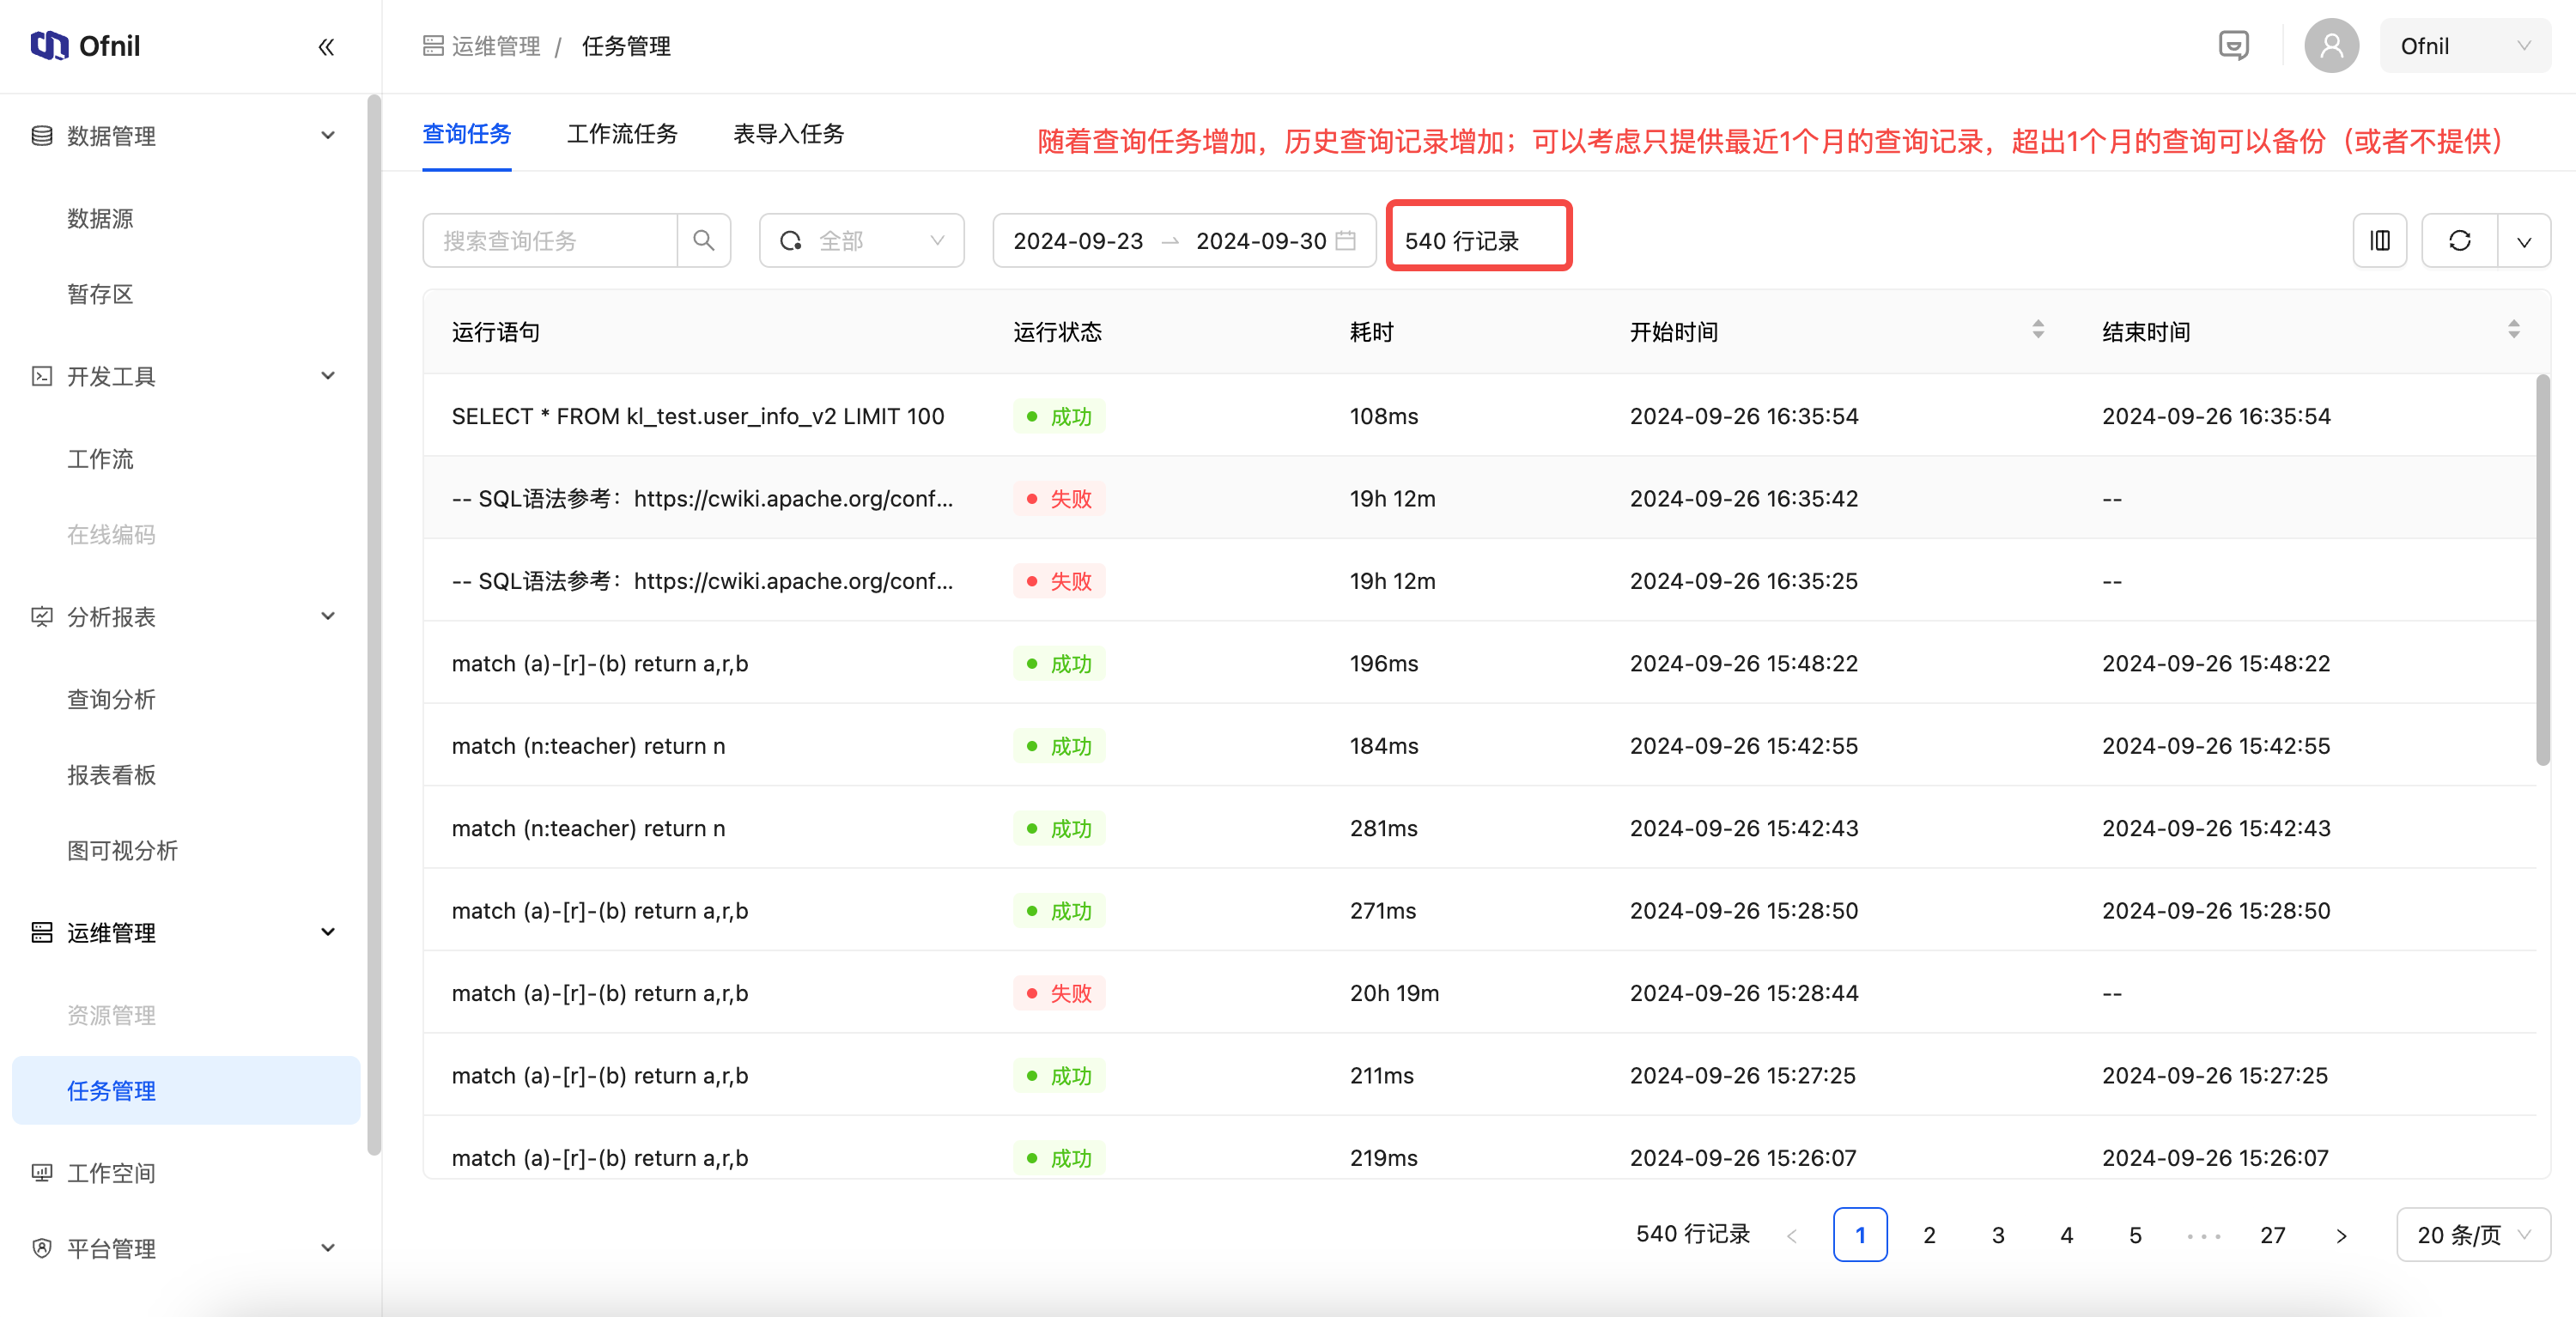Go to page 4
Image resolution: width=2576 pixels, height=1317 pixels.
(x=2066, y=1236)
